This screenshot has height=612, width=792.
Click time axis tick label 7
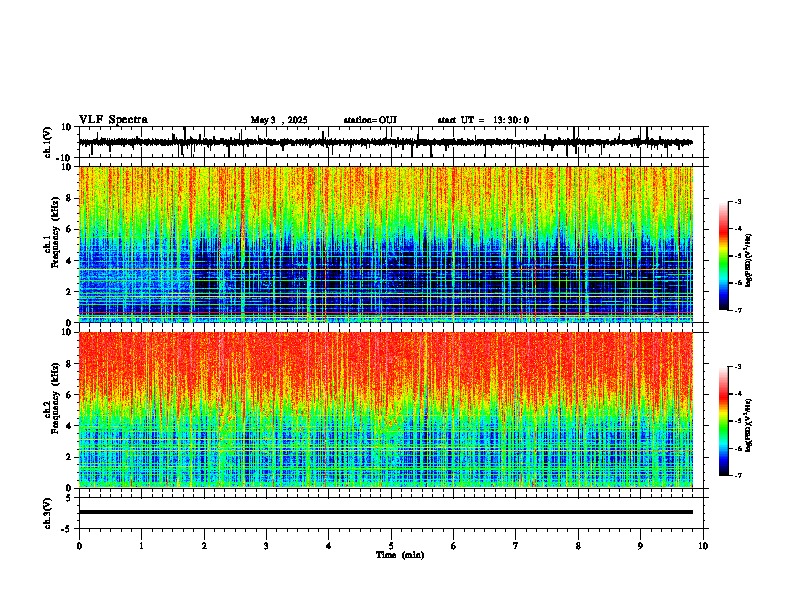click(516, 546)
